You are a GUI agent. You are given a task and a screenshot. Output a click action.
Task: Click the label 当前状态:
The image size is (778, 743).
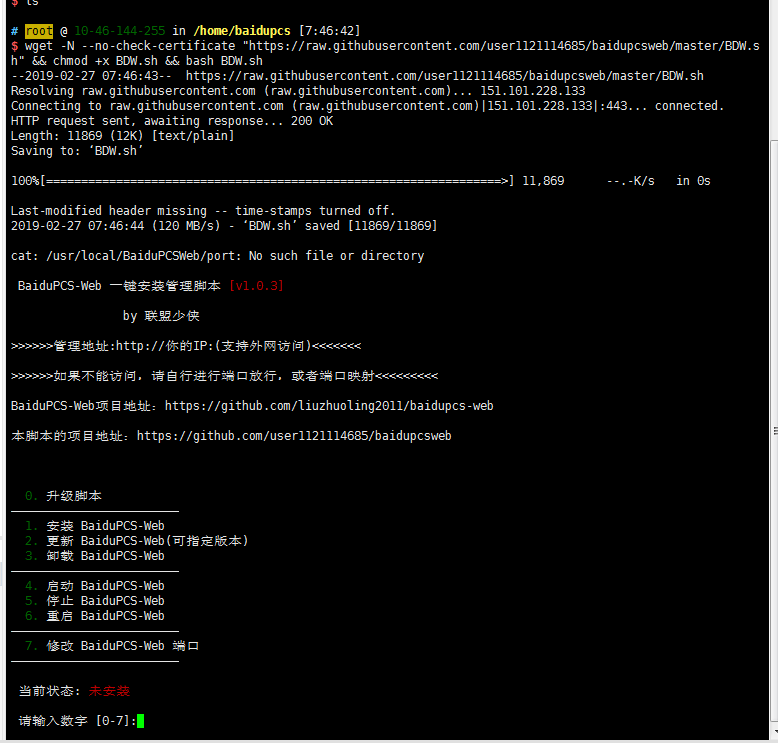tap(49, 691)
